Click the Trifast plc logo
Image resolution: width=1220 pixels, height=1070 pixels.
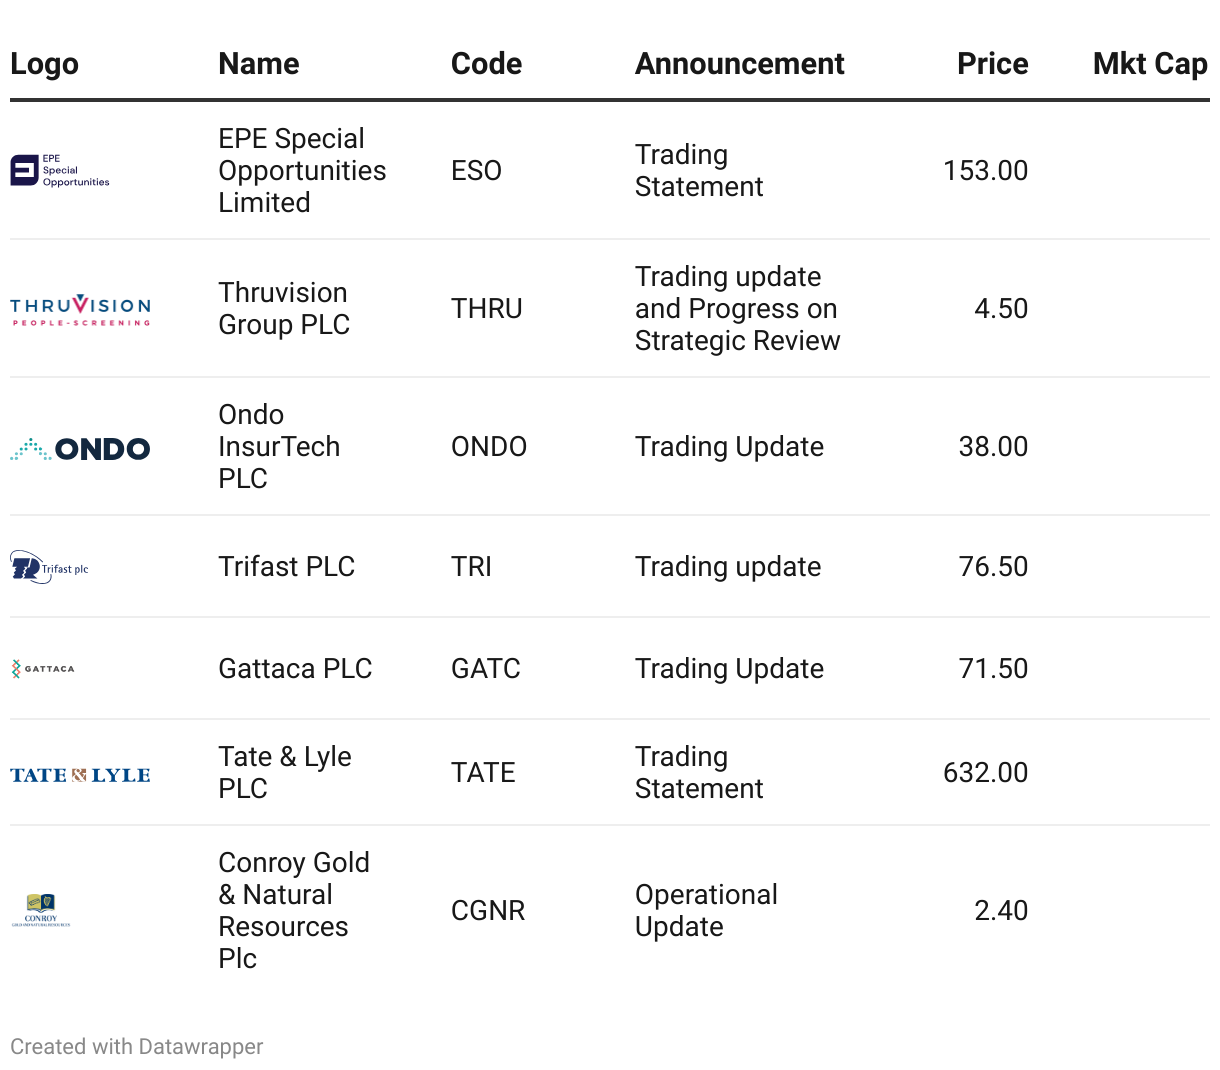click(50, 567)
